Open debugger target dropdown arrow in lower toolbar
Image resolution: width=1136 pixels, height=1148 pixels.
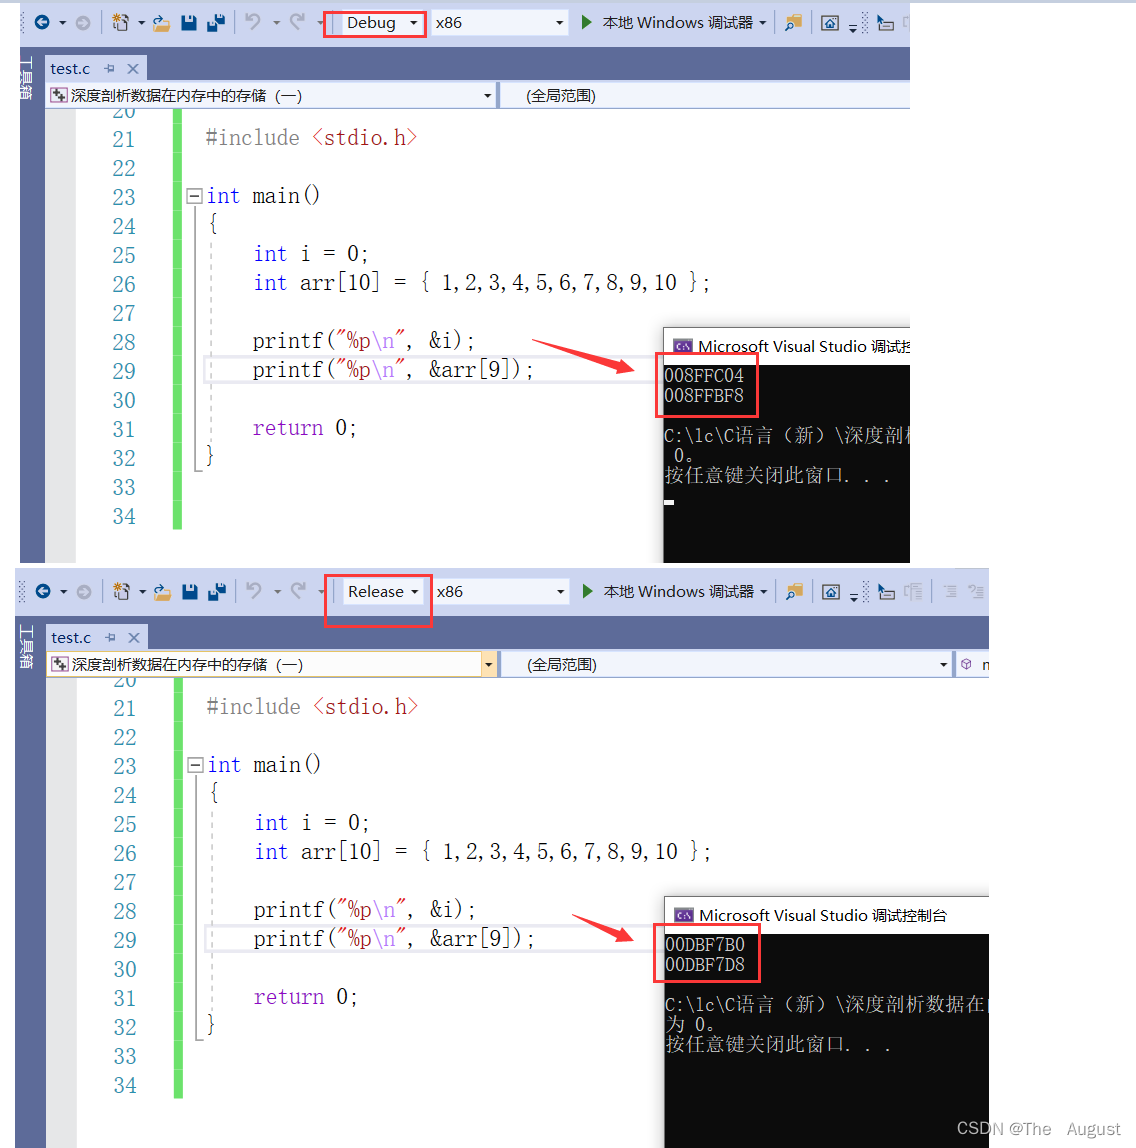763,592
